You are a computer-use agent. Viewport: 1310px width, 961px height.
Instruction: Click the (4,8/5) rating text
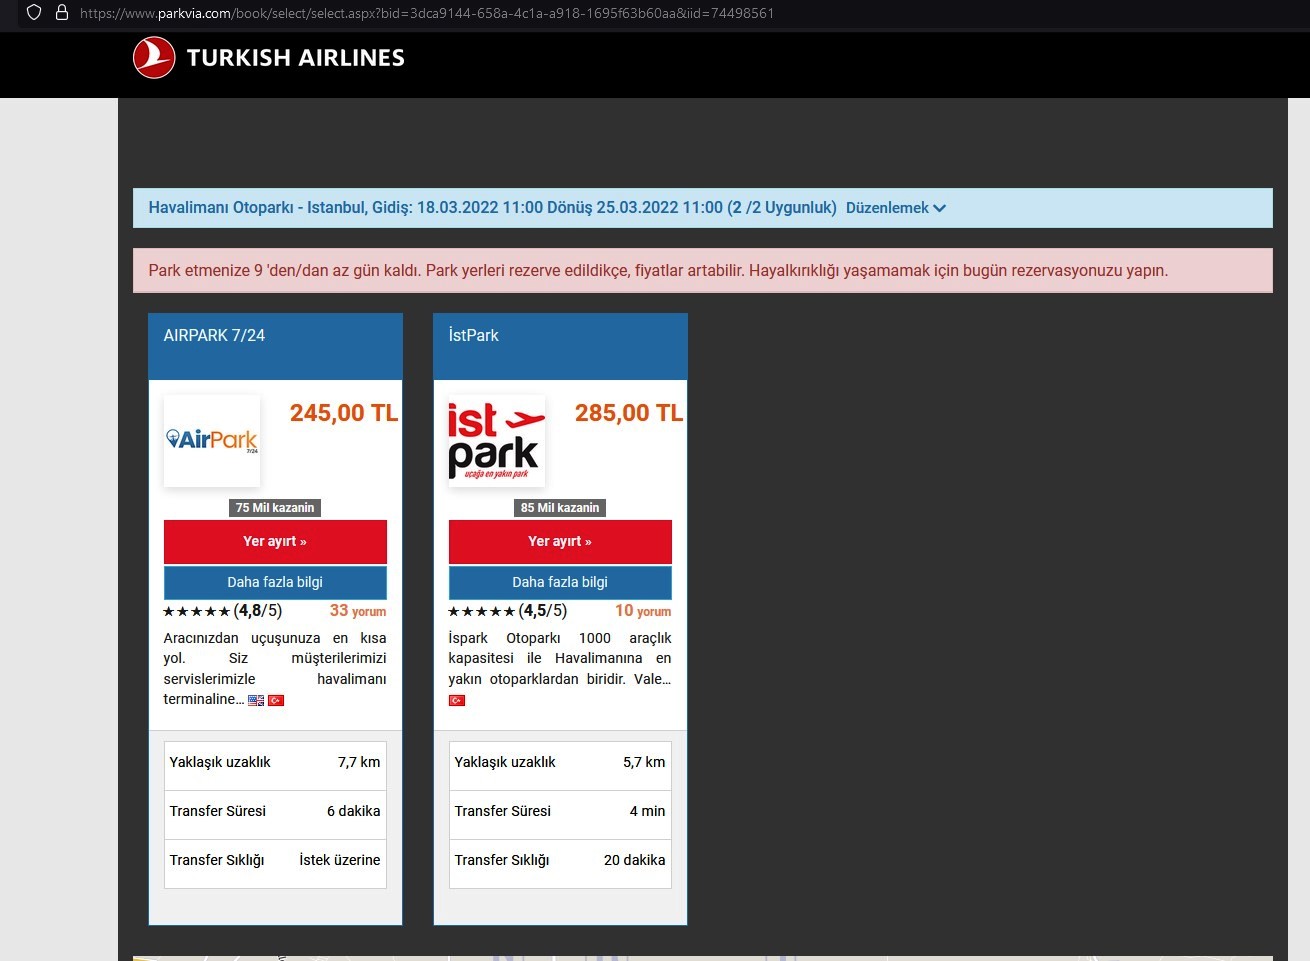click(x=258, y=611)
